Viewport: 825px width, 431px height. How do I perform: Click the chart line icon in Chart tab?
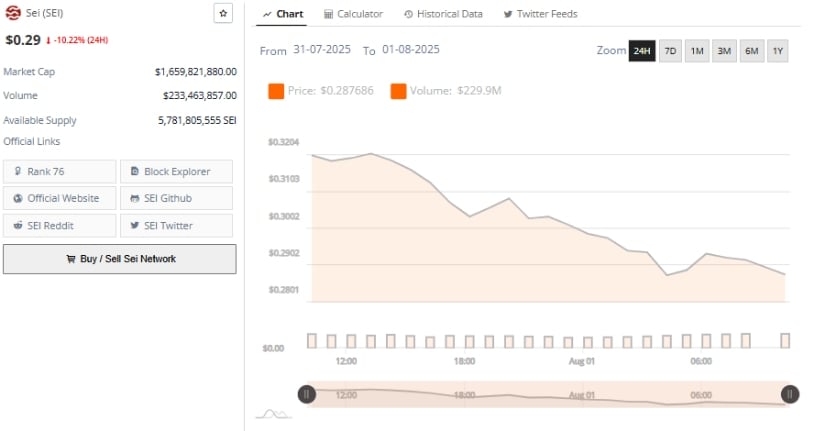[267, 14]
